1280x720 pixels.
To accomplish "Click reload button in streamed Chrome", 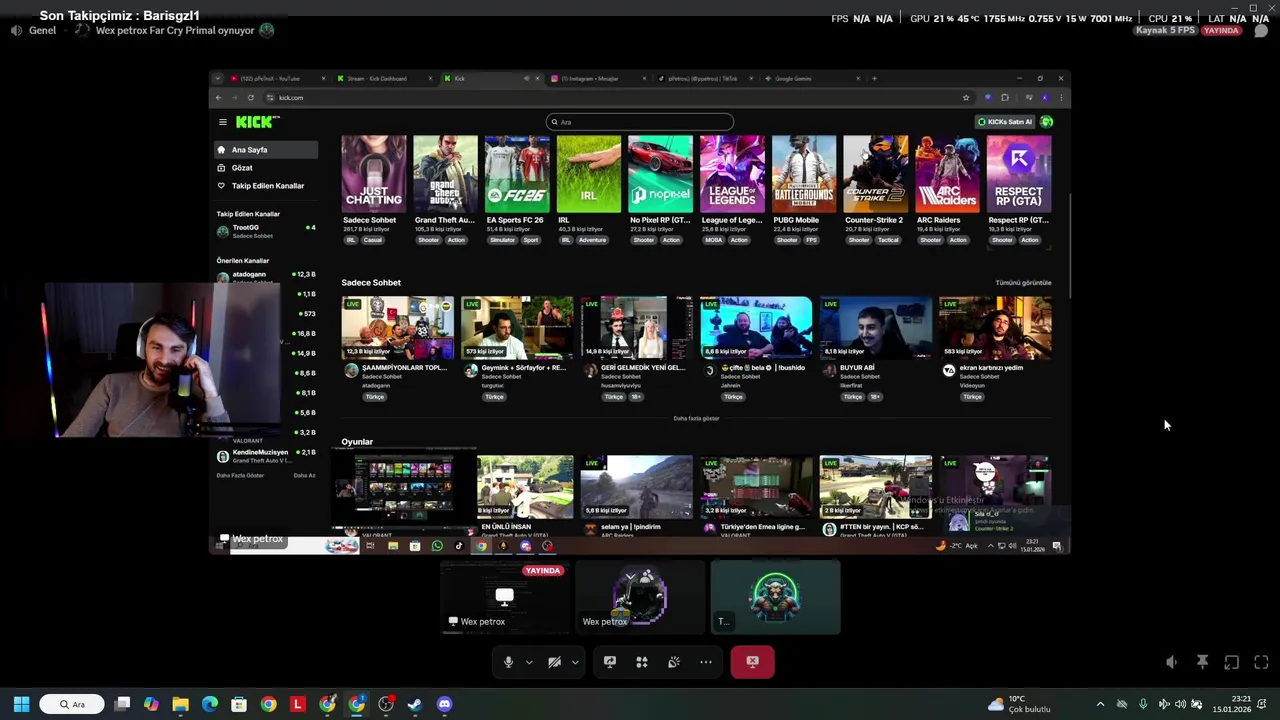I will (251, 98).
